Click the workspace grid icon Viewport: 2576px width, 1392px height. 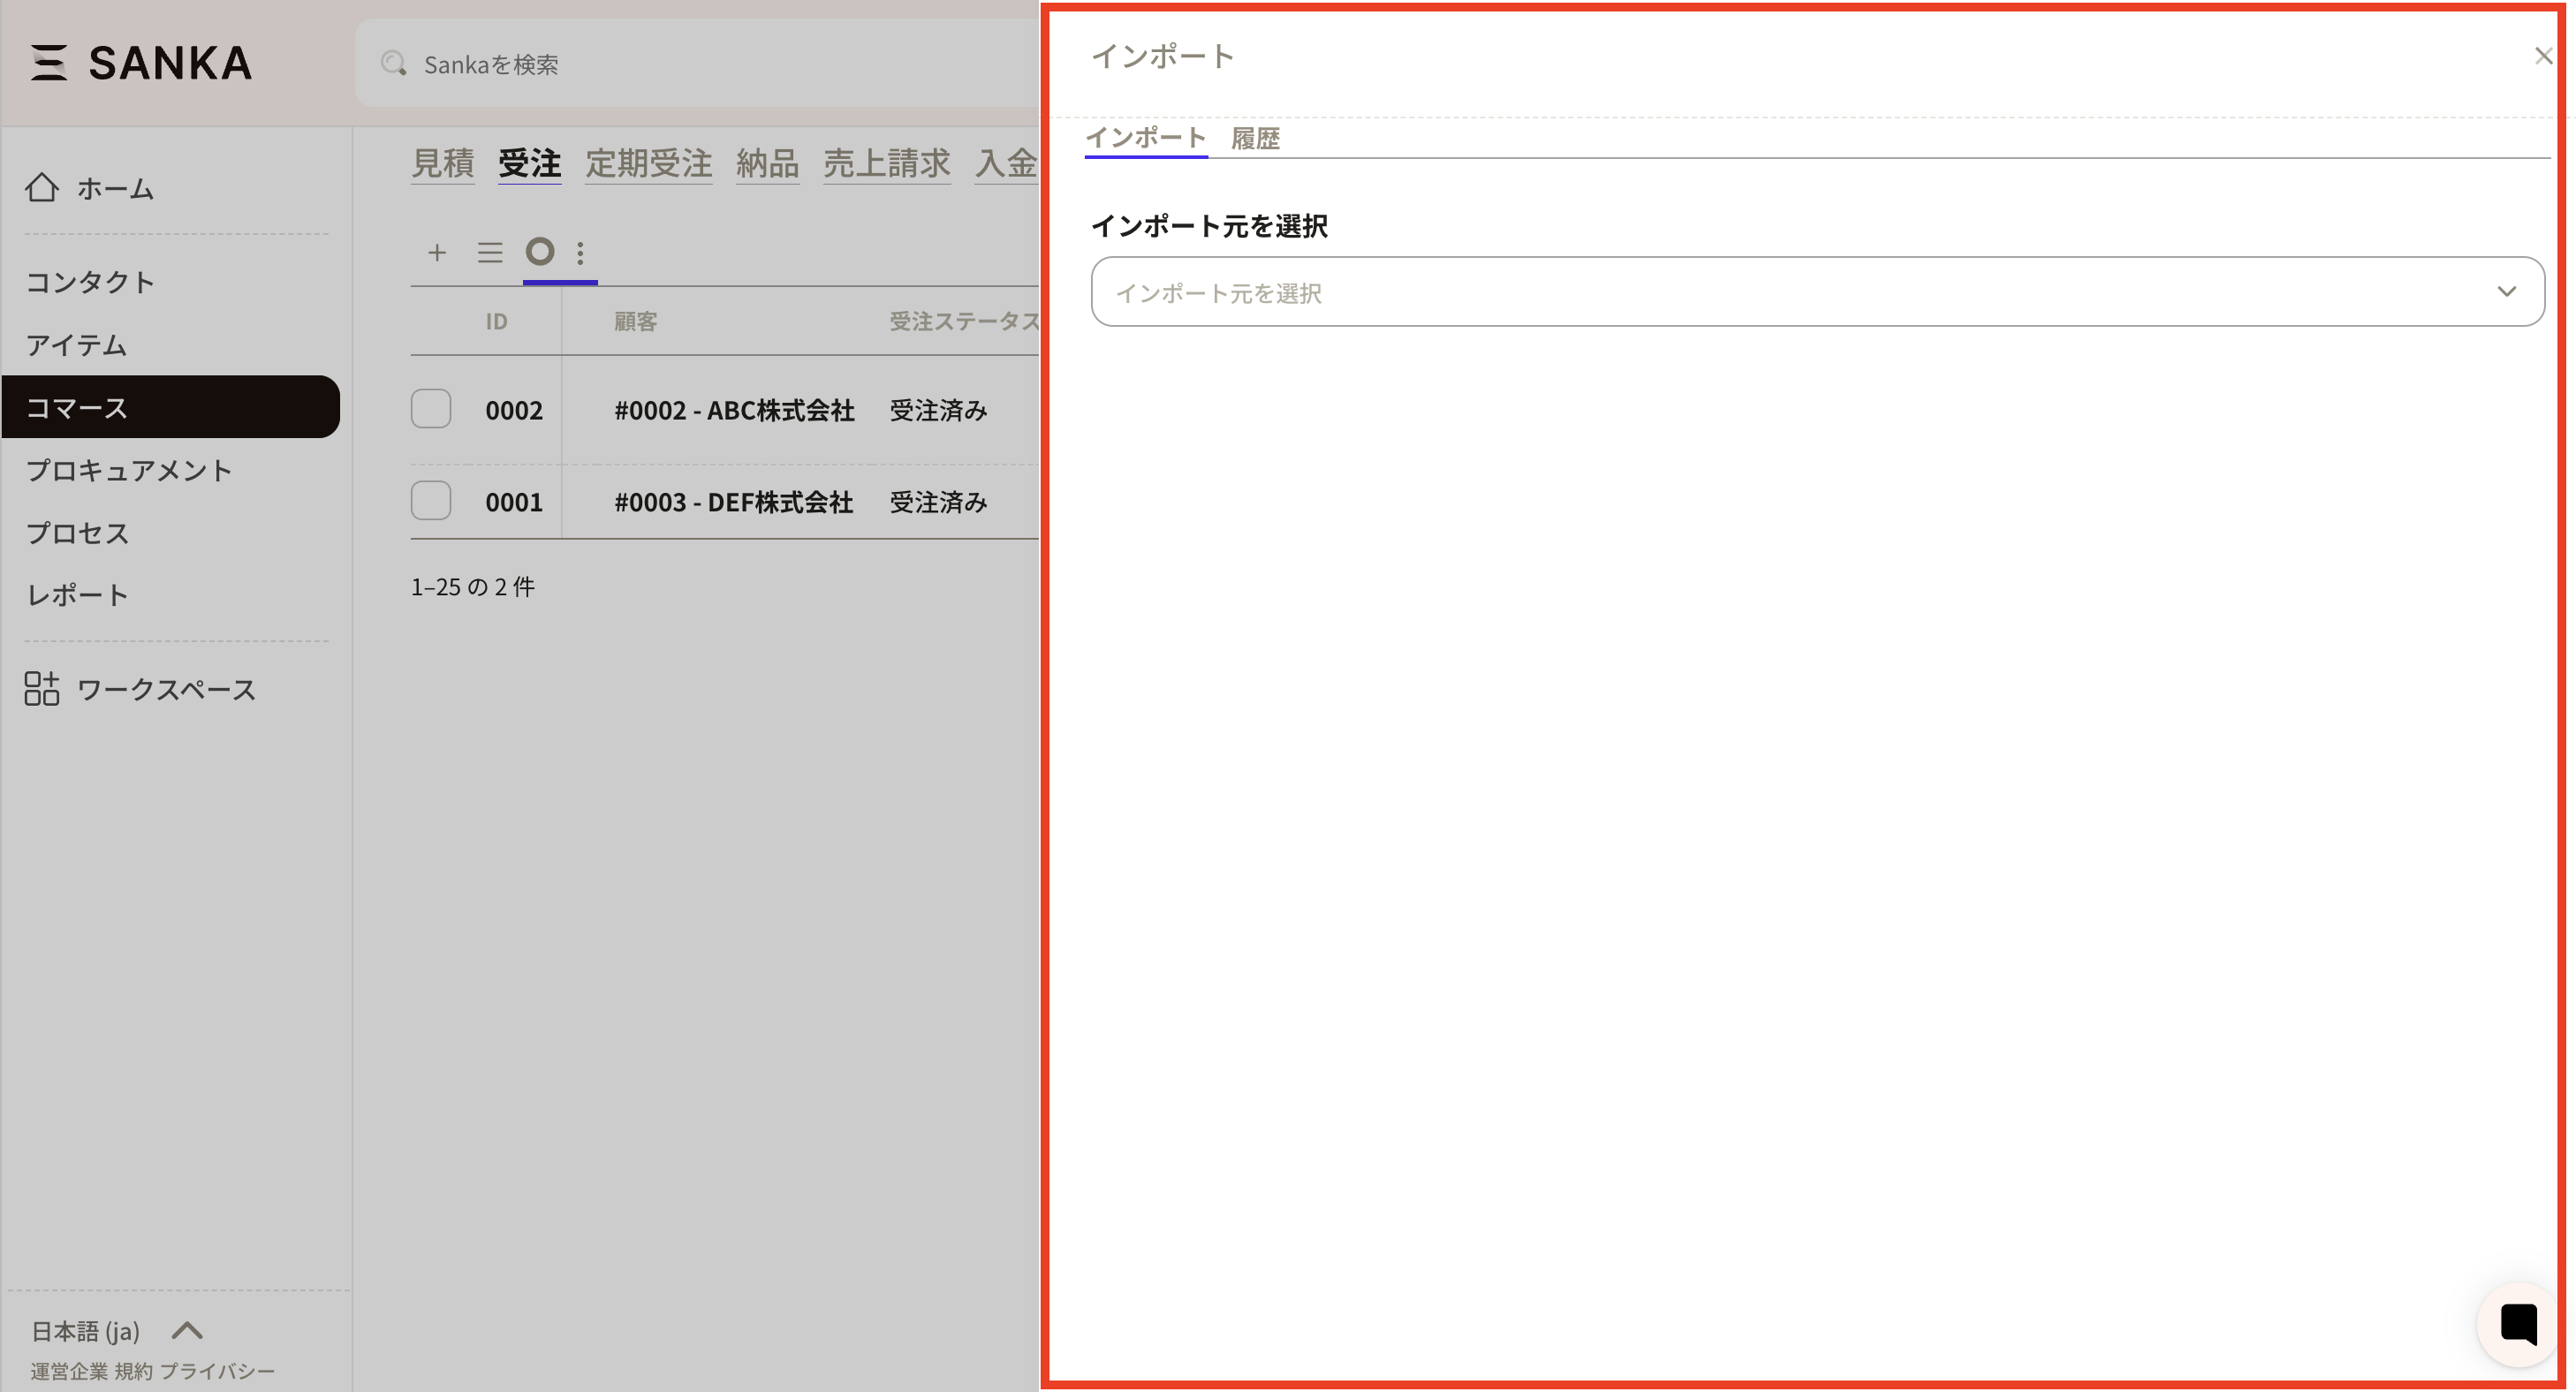[42, 688]
